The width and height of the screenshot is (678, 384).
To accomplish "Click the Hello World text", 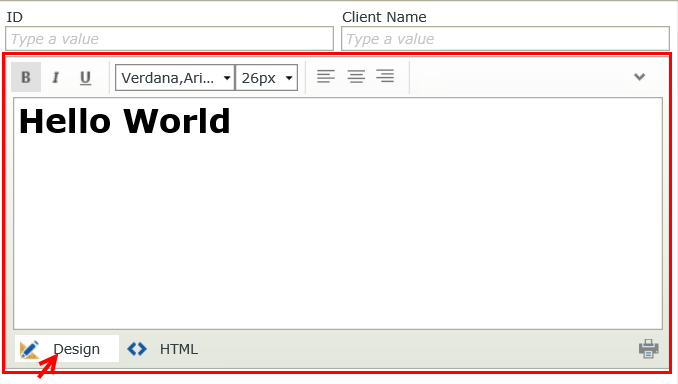I will pyautogui.click(x=125, y=122).
